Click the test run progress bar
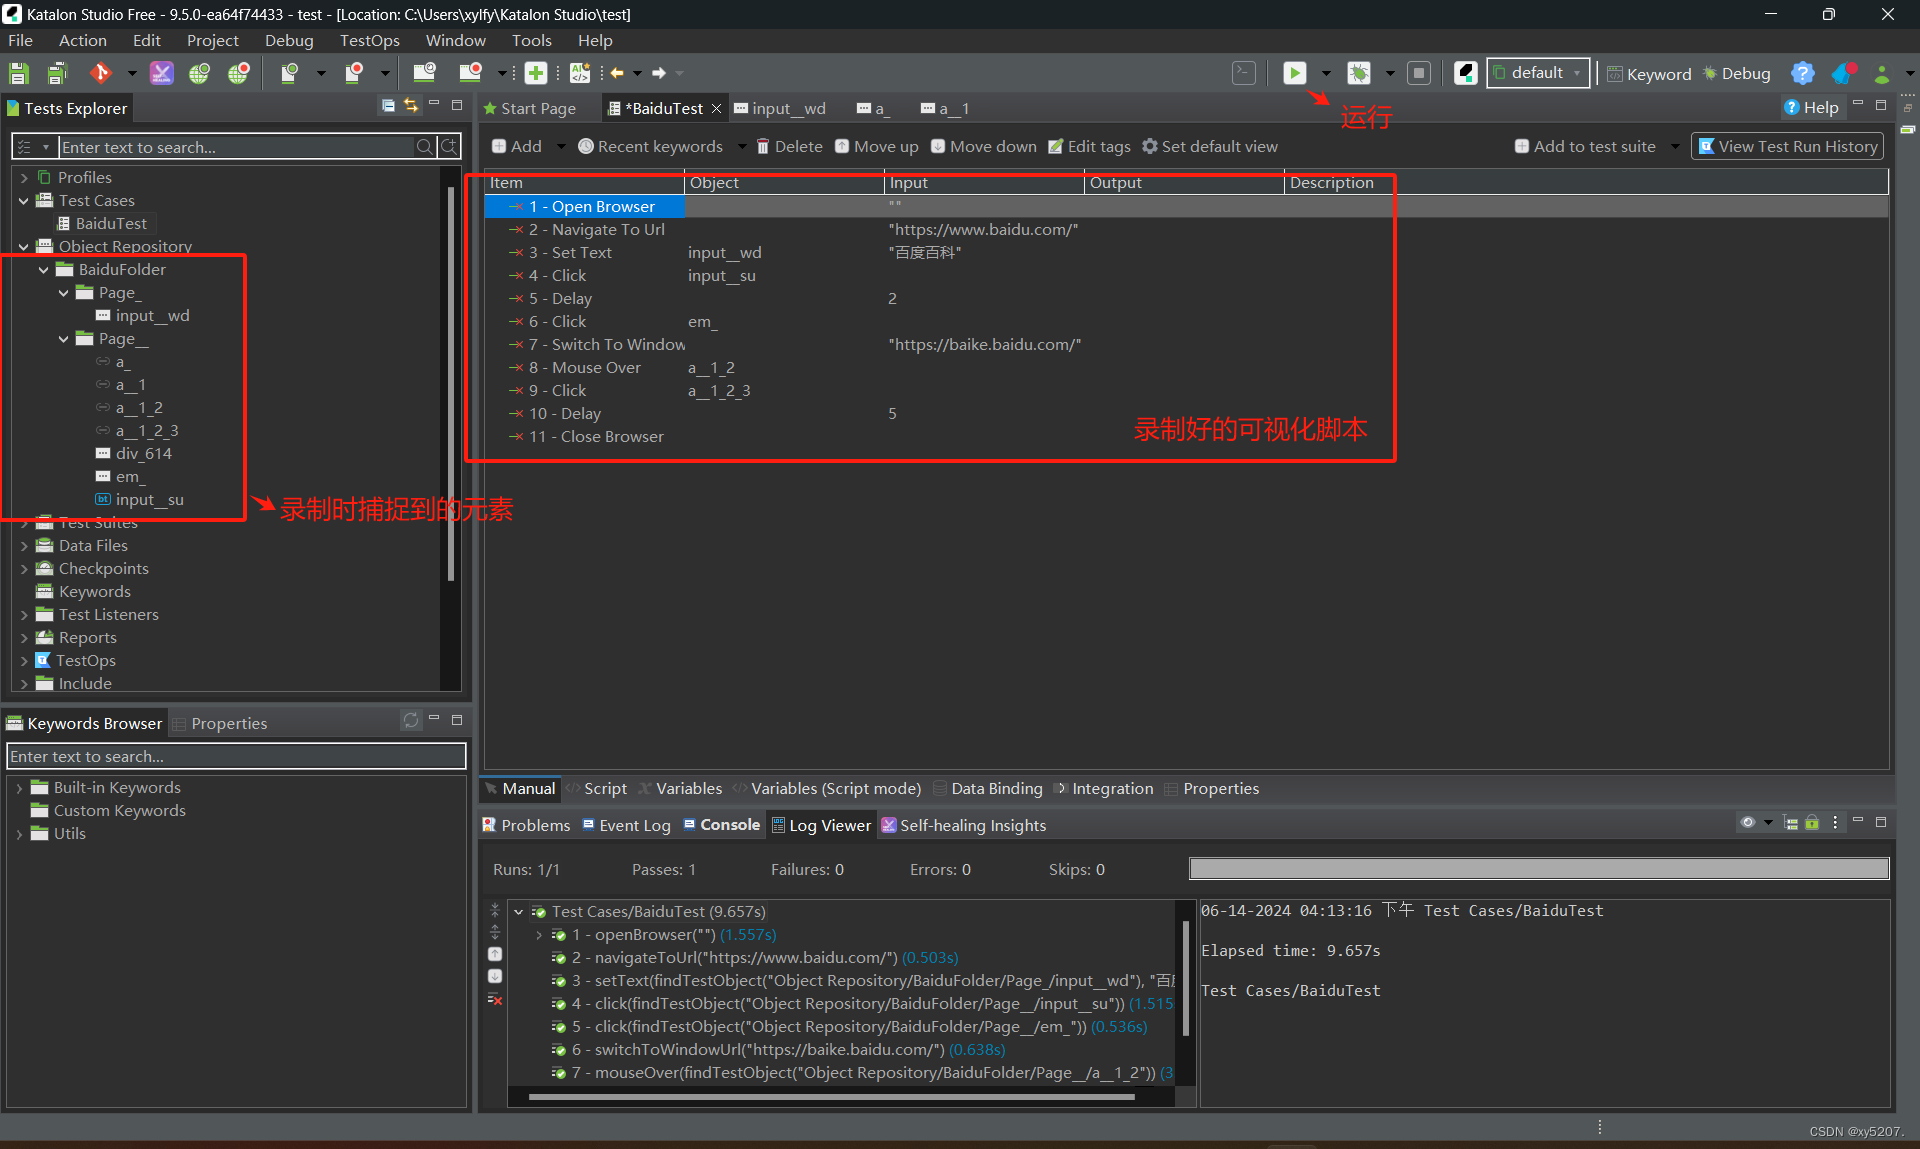1920x1149 pixels. 1538,869
